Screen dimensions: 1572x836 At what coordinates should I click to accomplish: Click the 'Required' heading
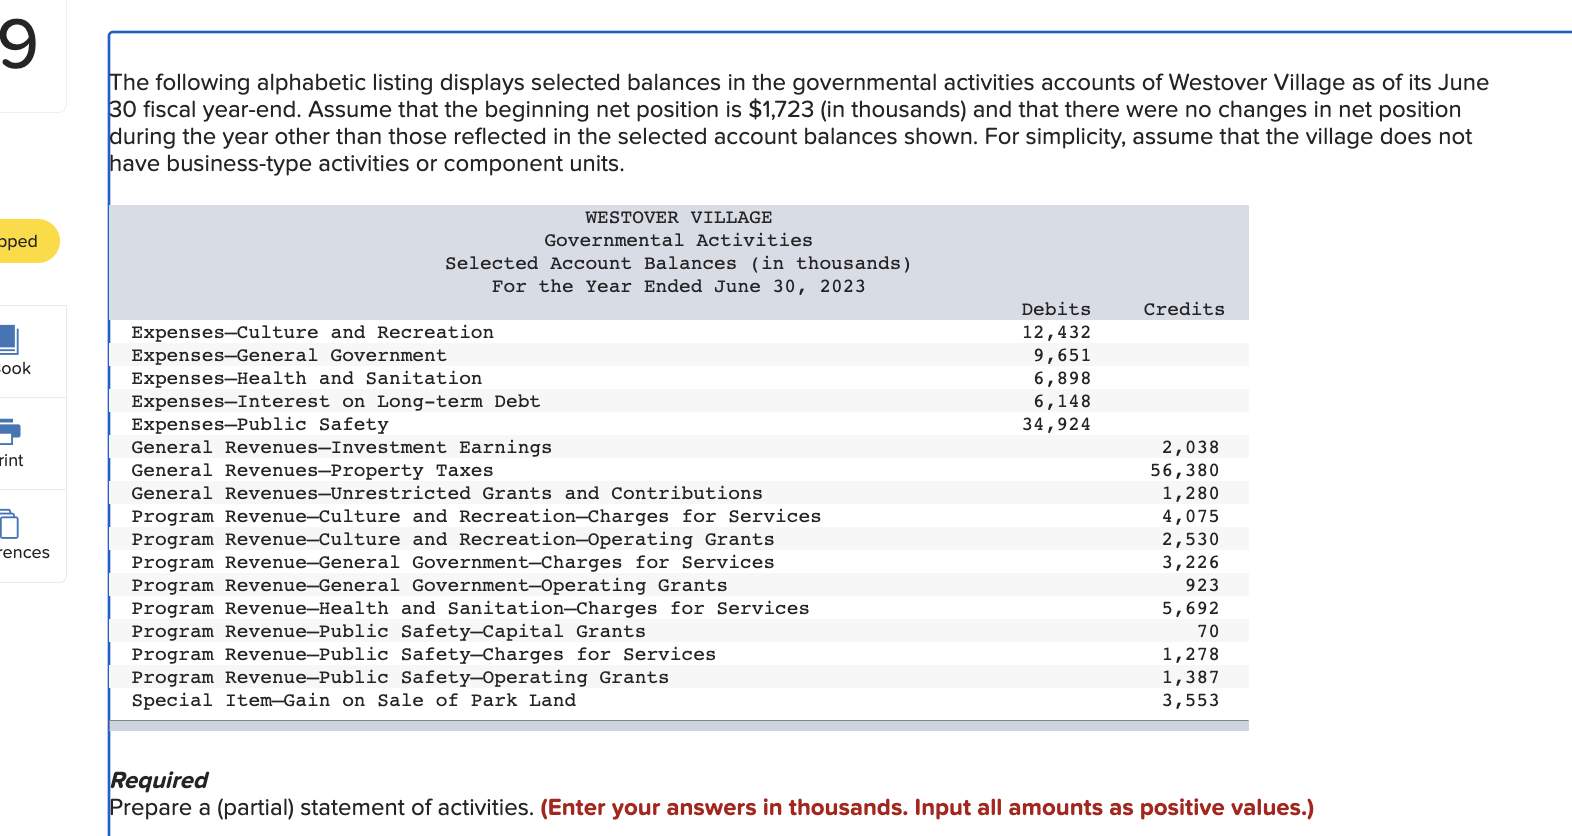pos(159,780)
